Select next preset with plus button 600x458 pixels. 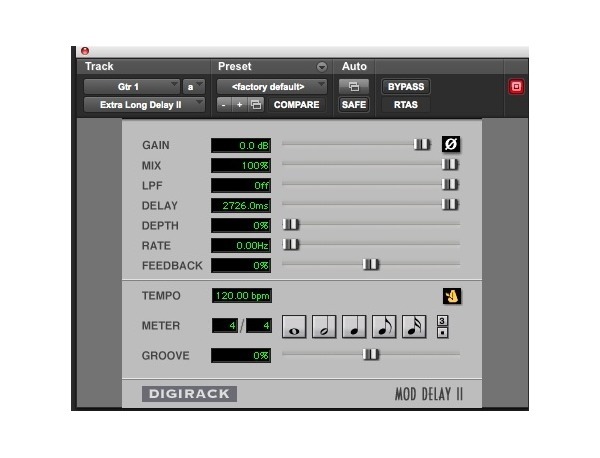point(240,104)
